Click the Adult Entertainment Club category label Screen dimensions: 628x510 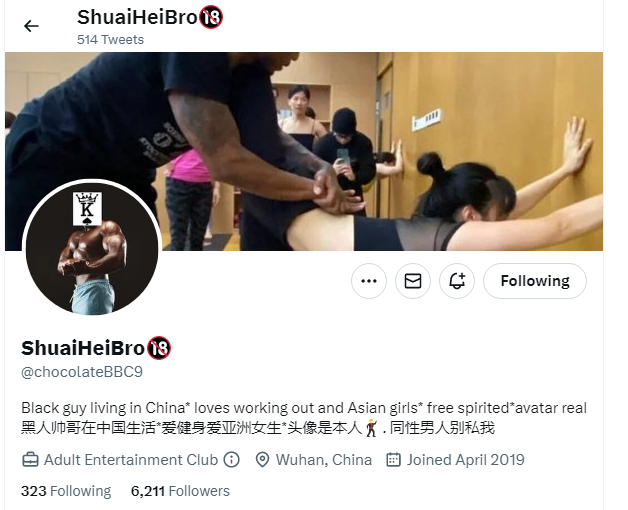point(131,460)
